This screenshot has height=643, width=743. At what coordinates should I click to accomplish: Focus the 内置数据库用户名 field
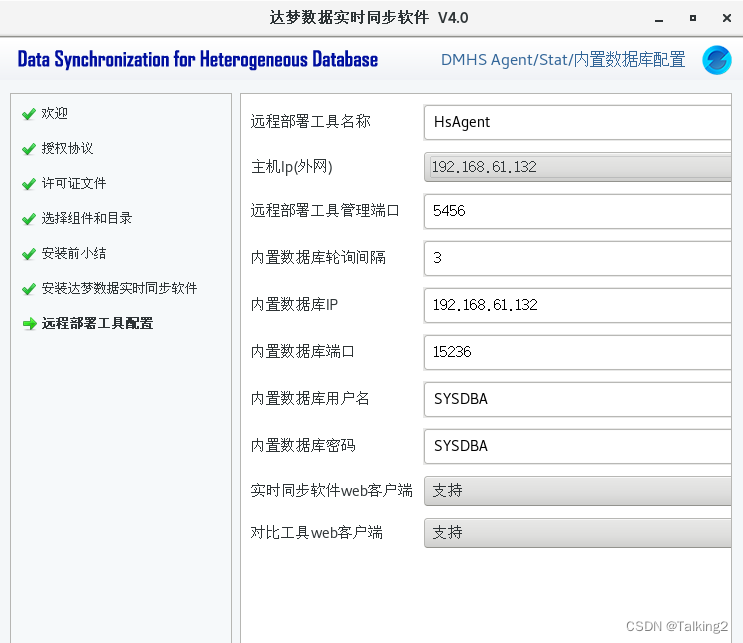[x=578, y=399]
